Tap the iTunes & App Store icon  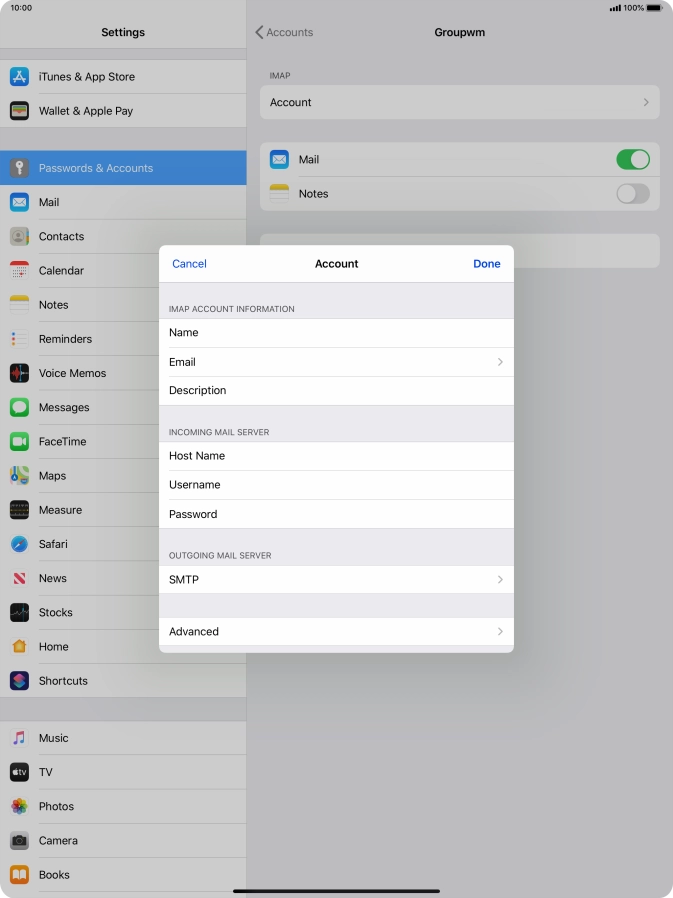point(19,77)
